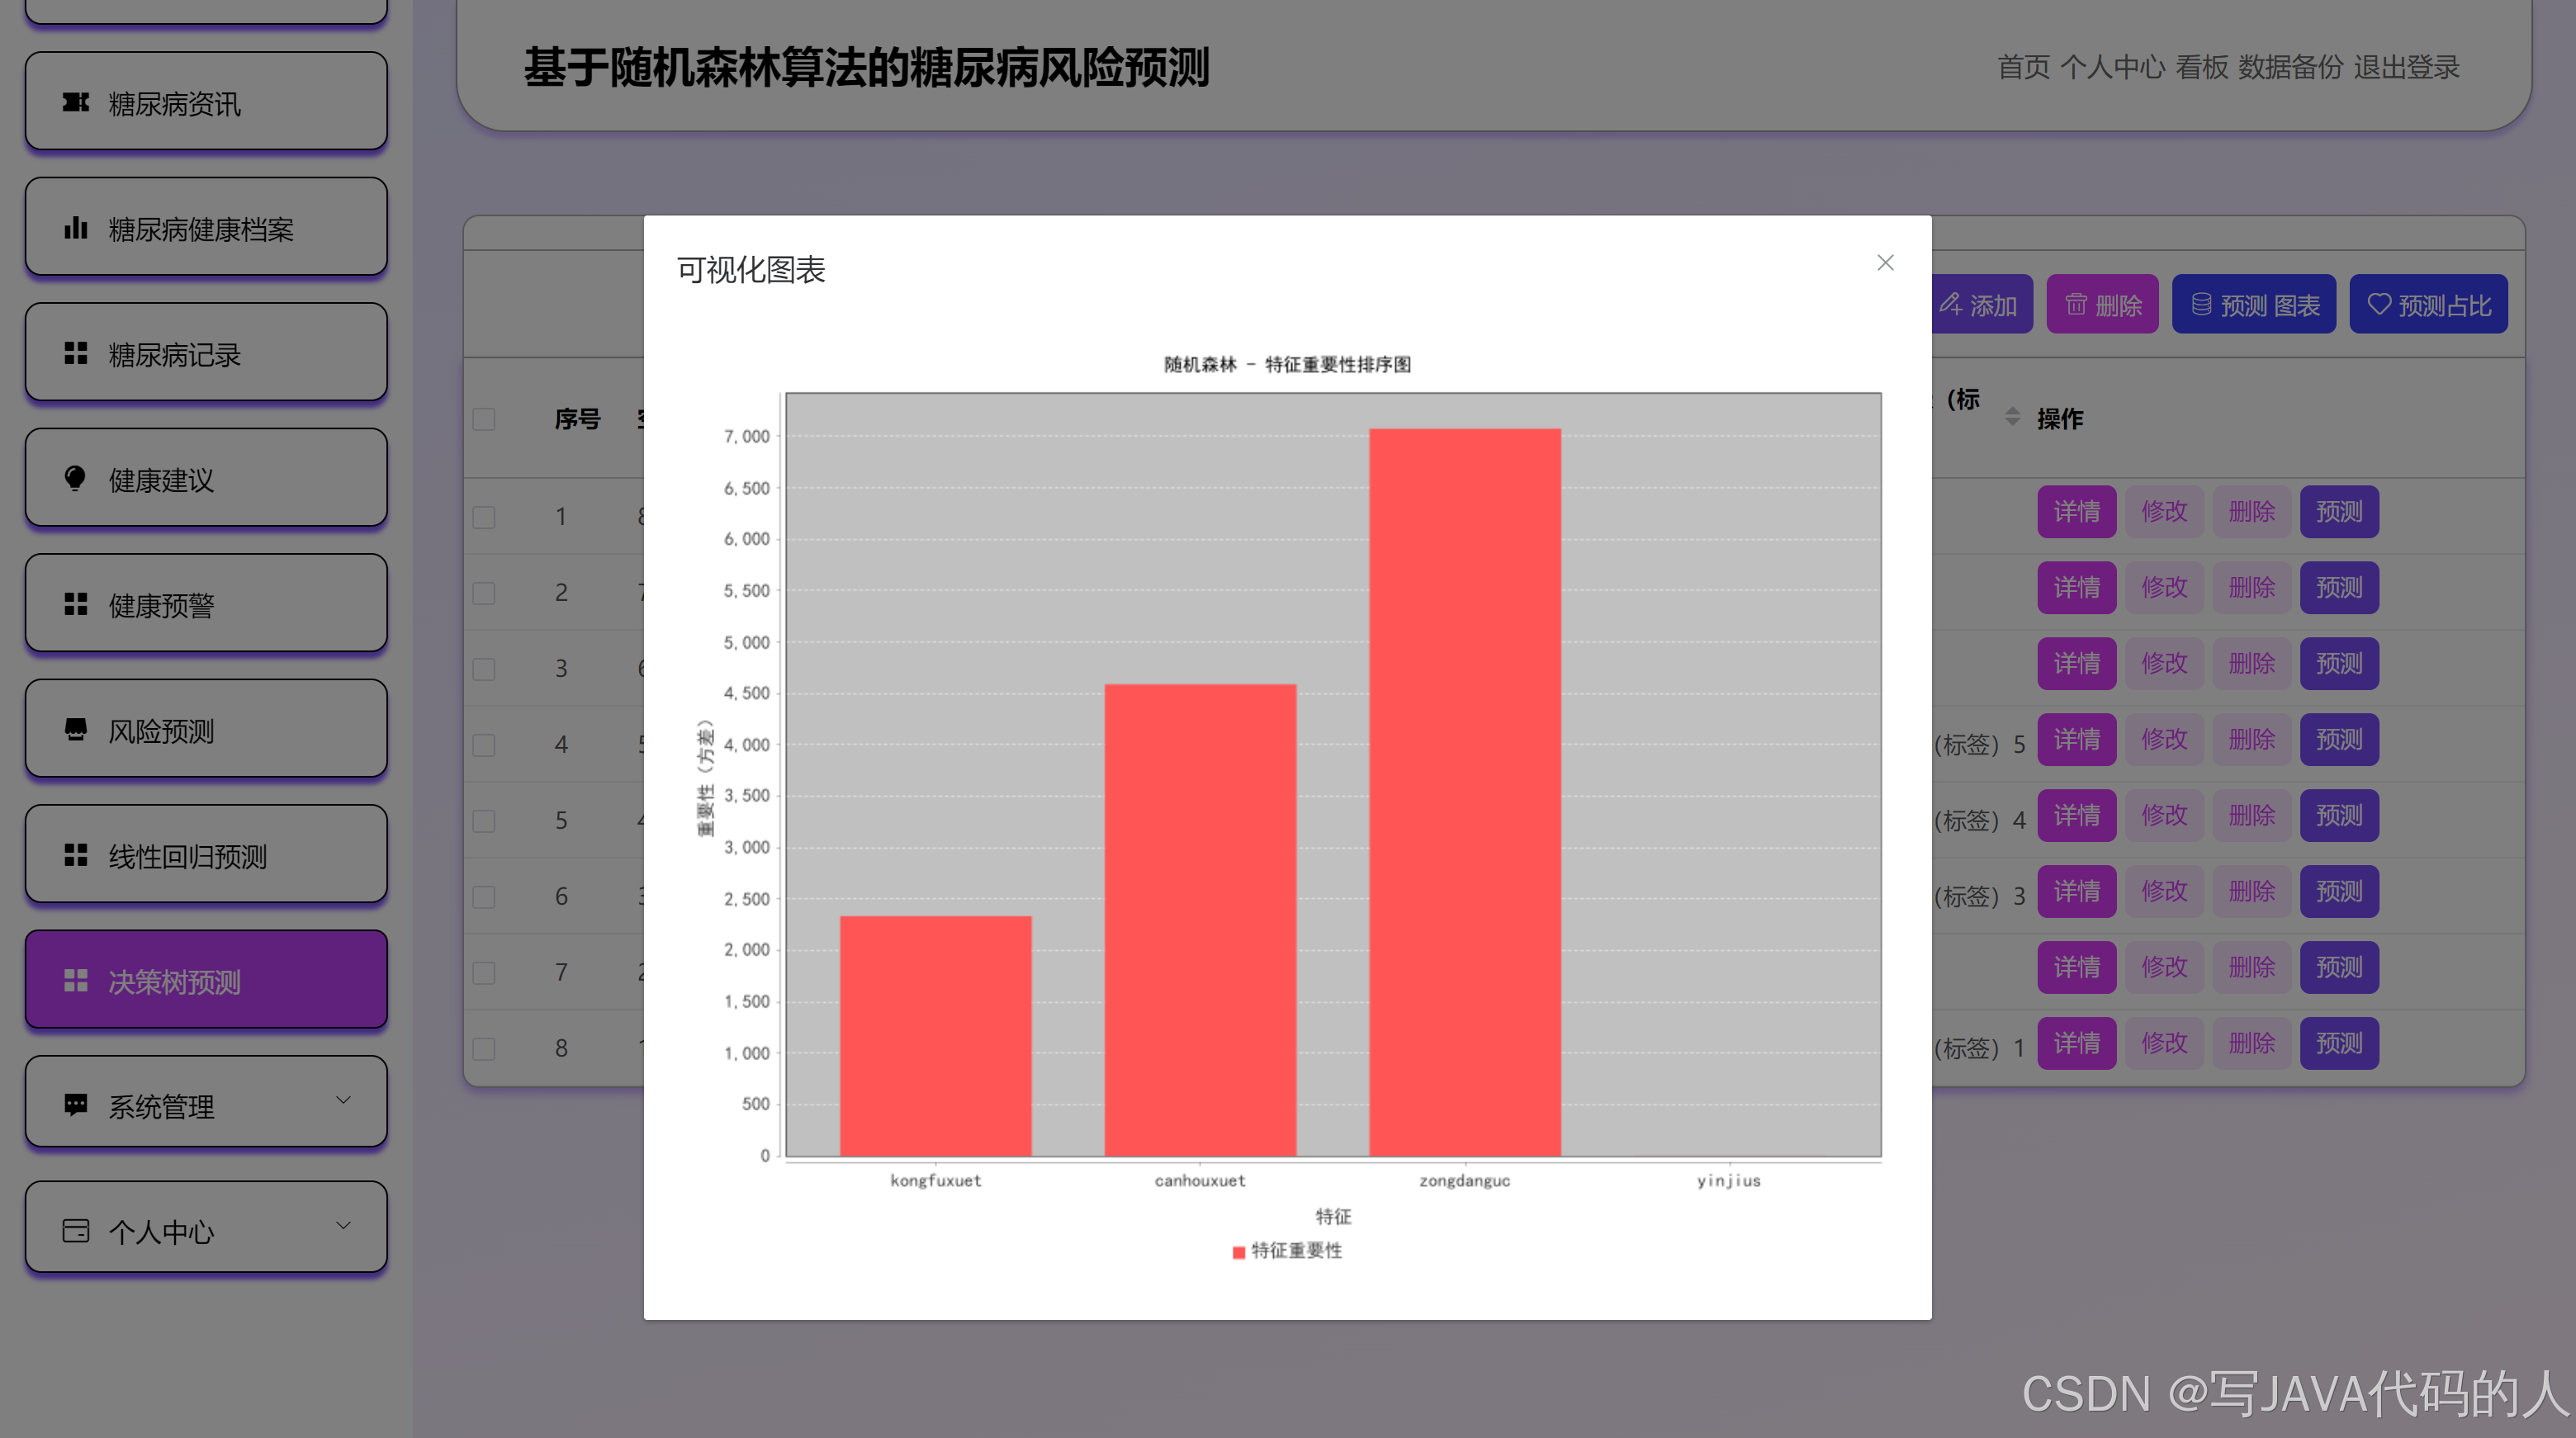Click the 预测 图表 button

point(2253,304)
